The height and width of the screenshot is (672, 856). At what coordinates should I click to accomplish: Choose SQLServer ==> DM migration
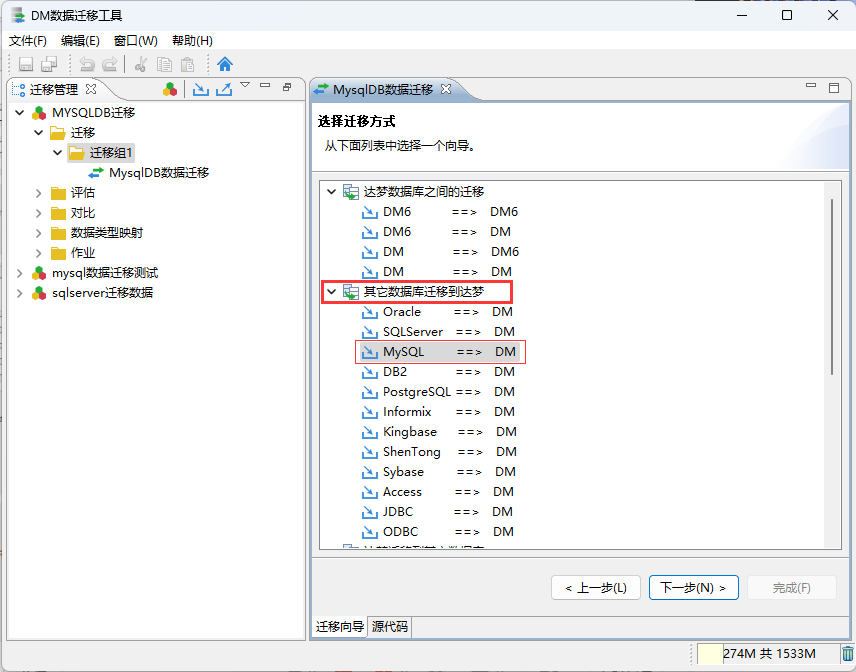click(x=438, y=332)
